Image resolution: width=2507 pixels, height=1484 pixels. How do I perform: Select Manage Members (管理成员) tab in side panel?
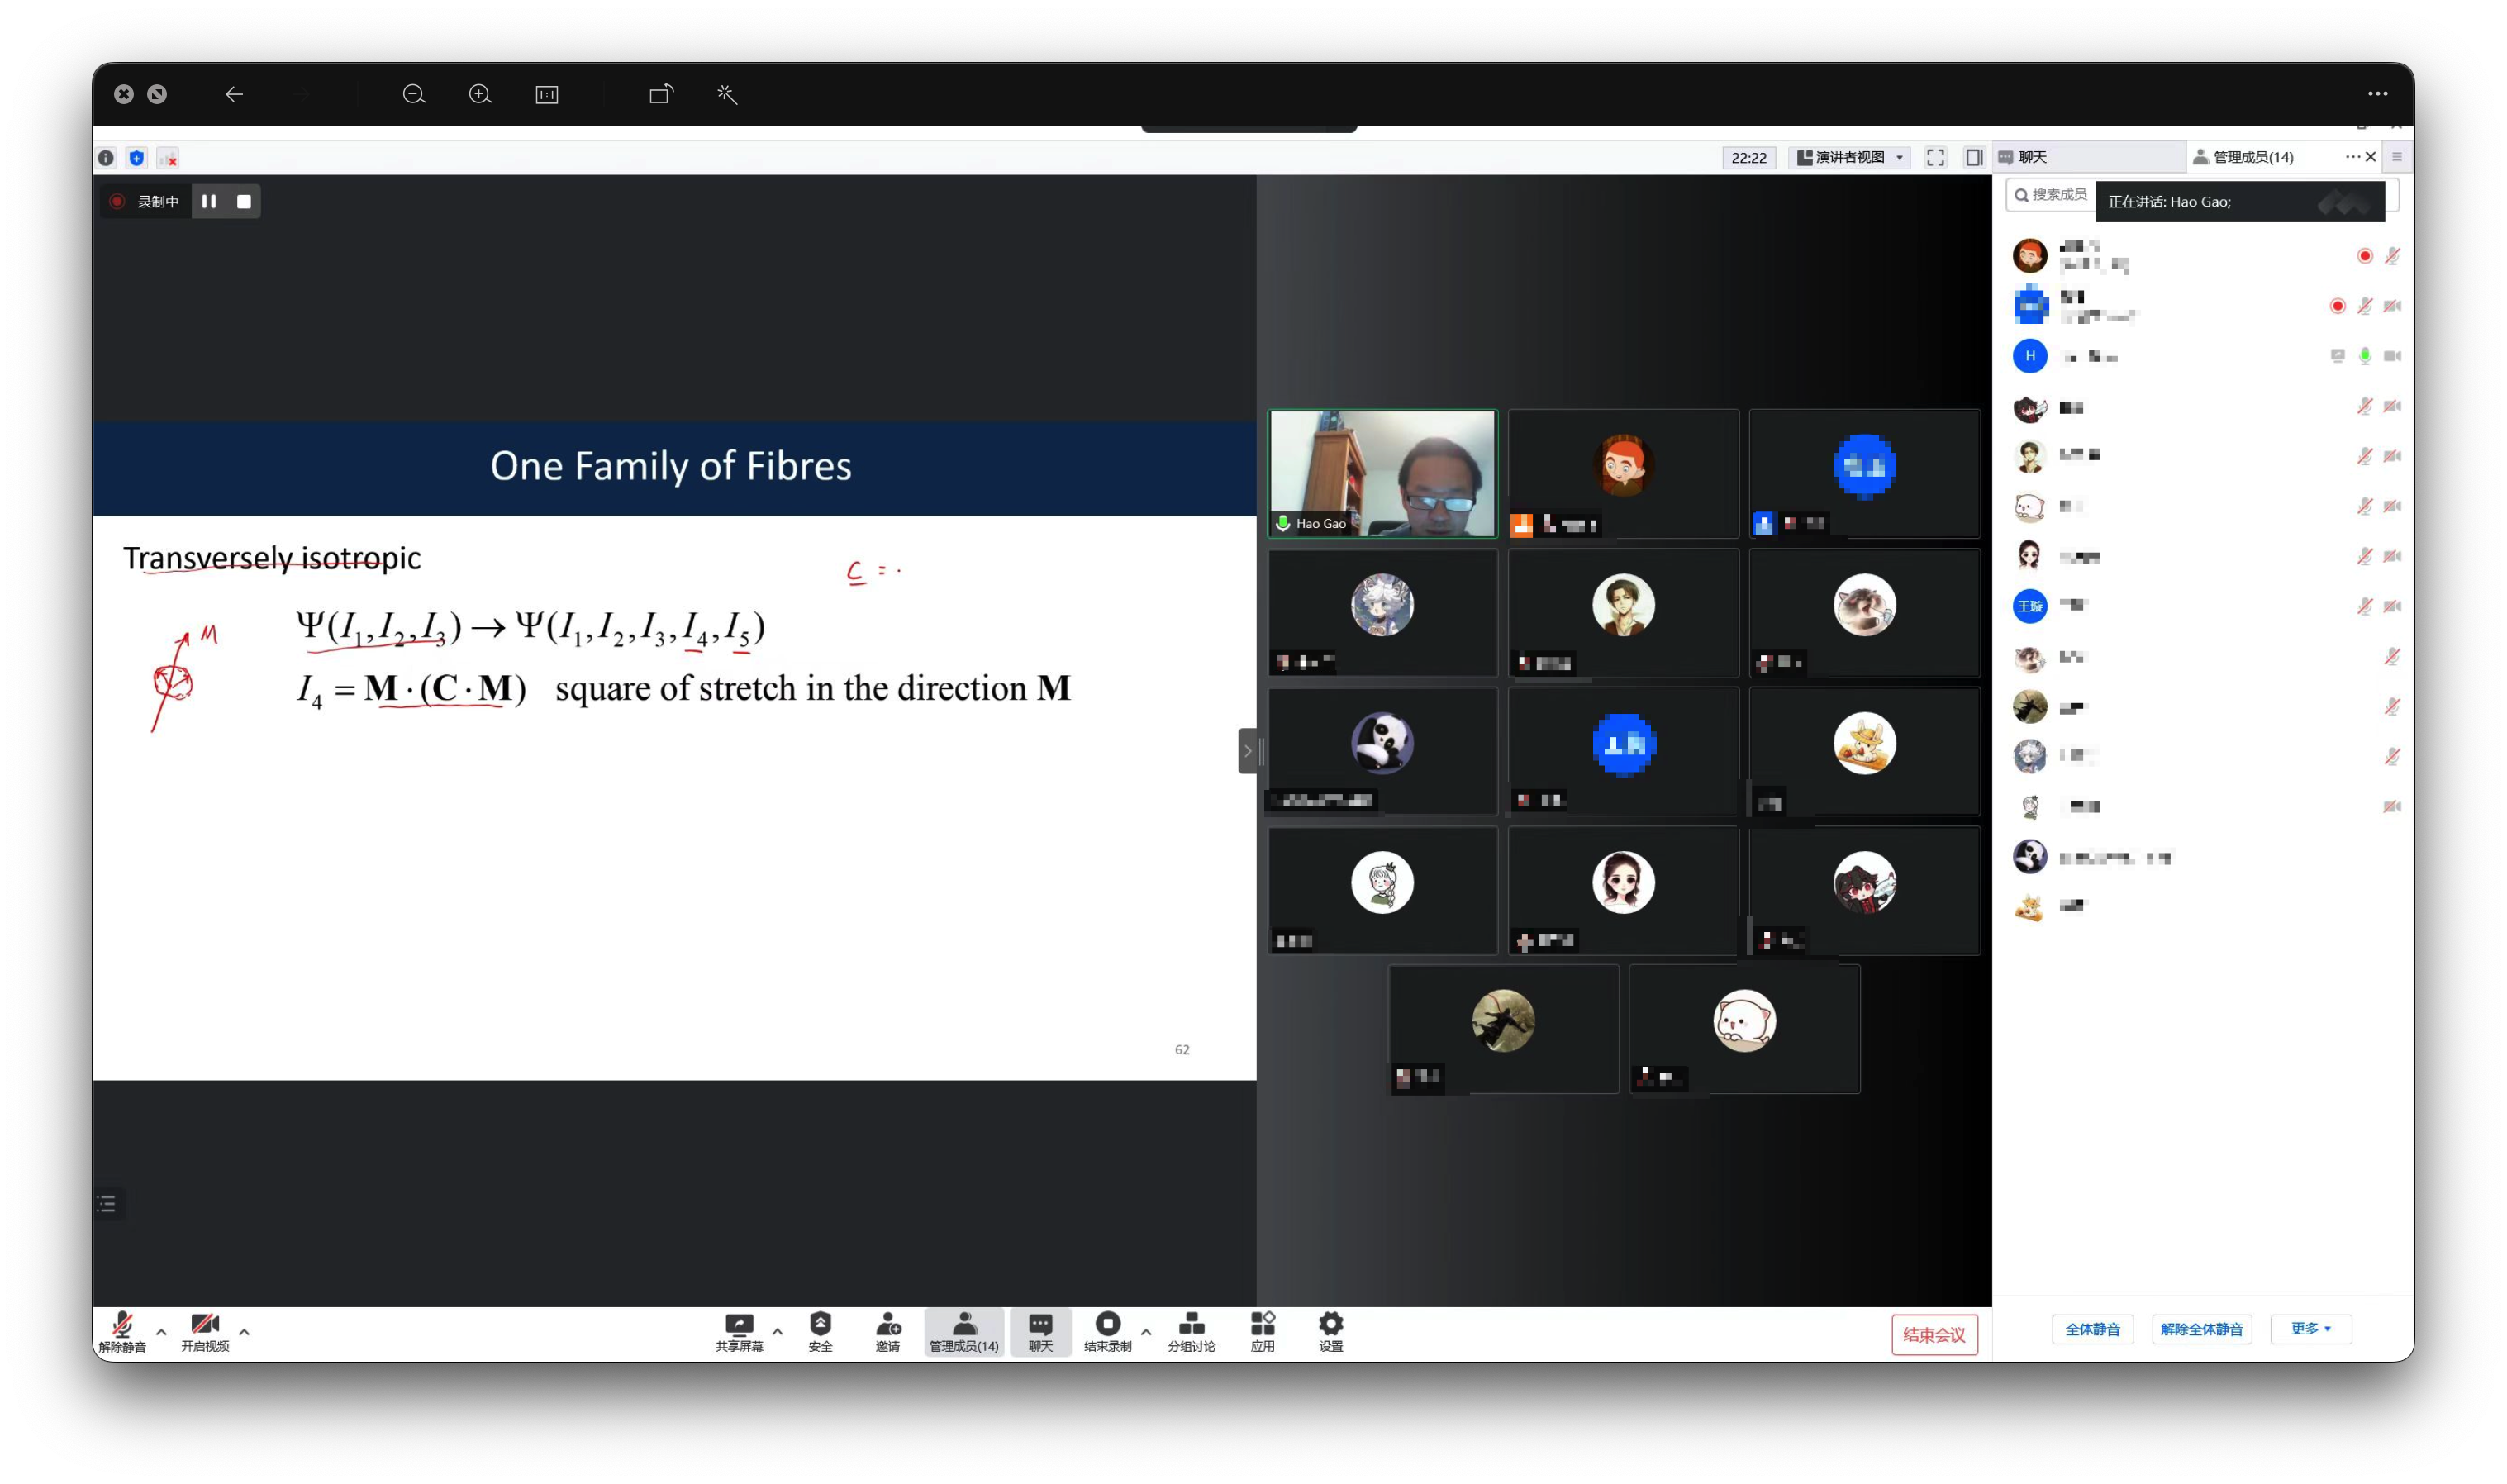coord(2252,157)
